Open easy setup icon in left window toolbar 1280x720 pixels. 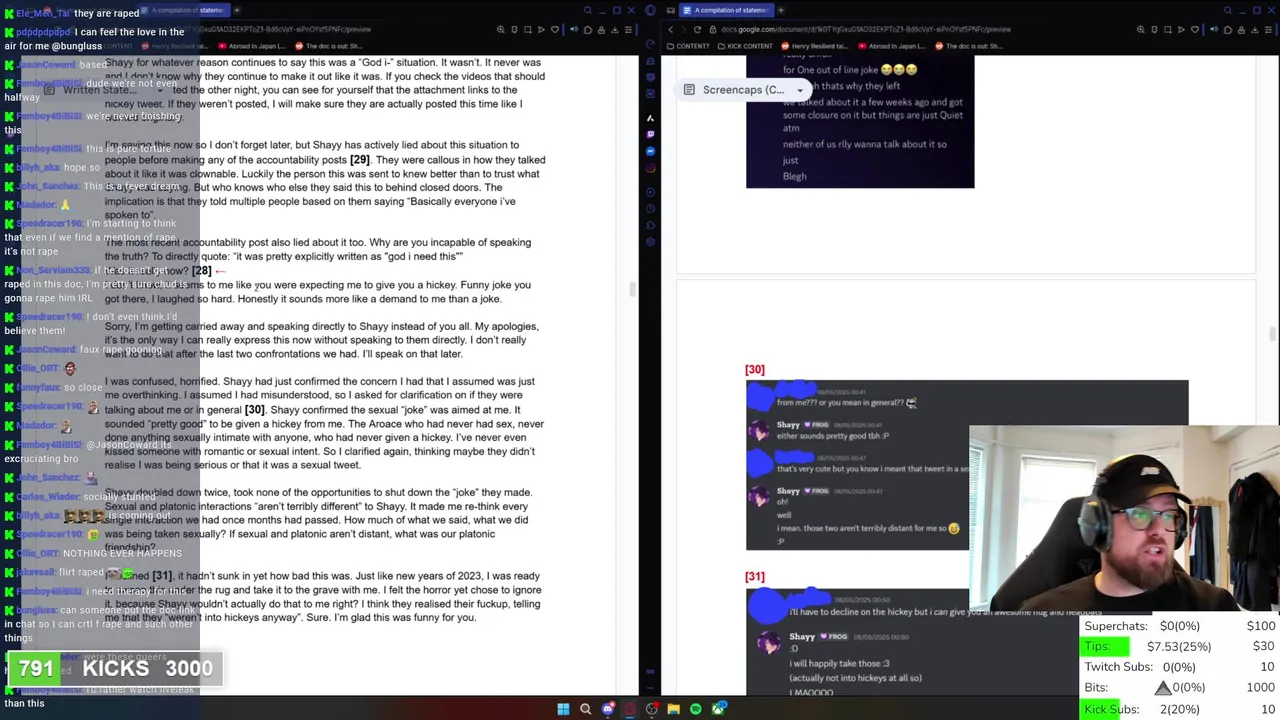(x=628, y=29)
